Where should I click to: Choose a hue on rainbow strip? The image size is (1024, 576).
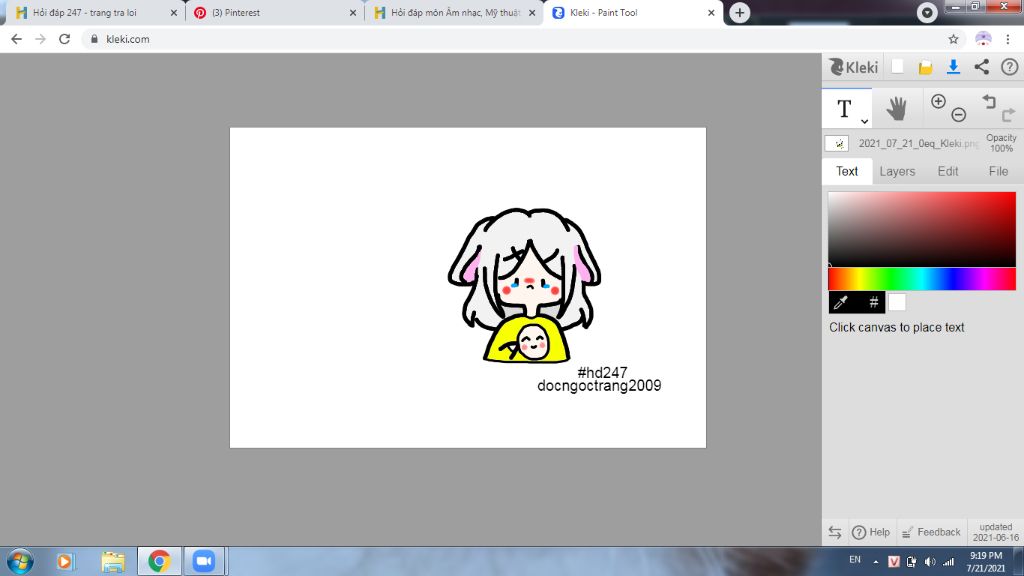(922, 279)
